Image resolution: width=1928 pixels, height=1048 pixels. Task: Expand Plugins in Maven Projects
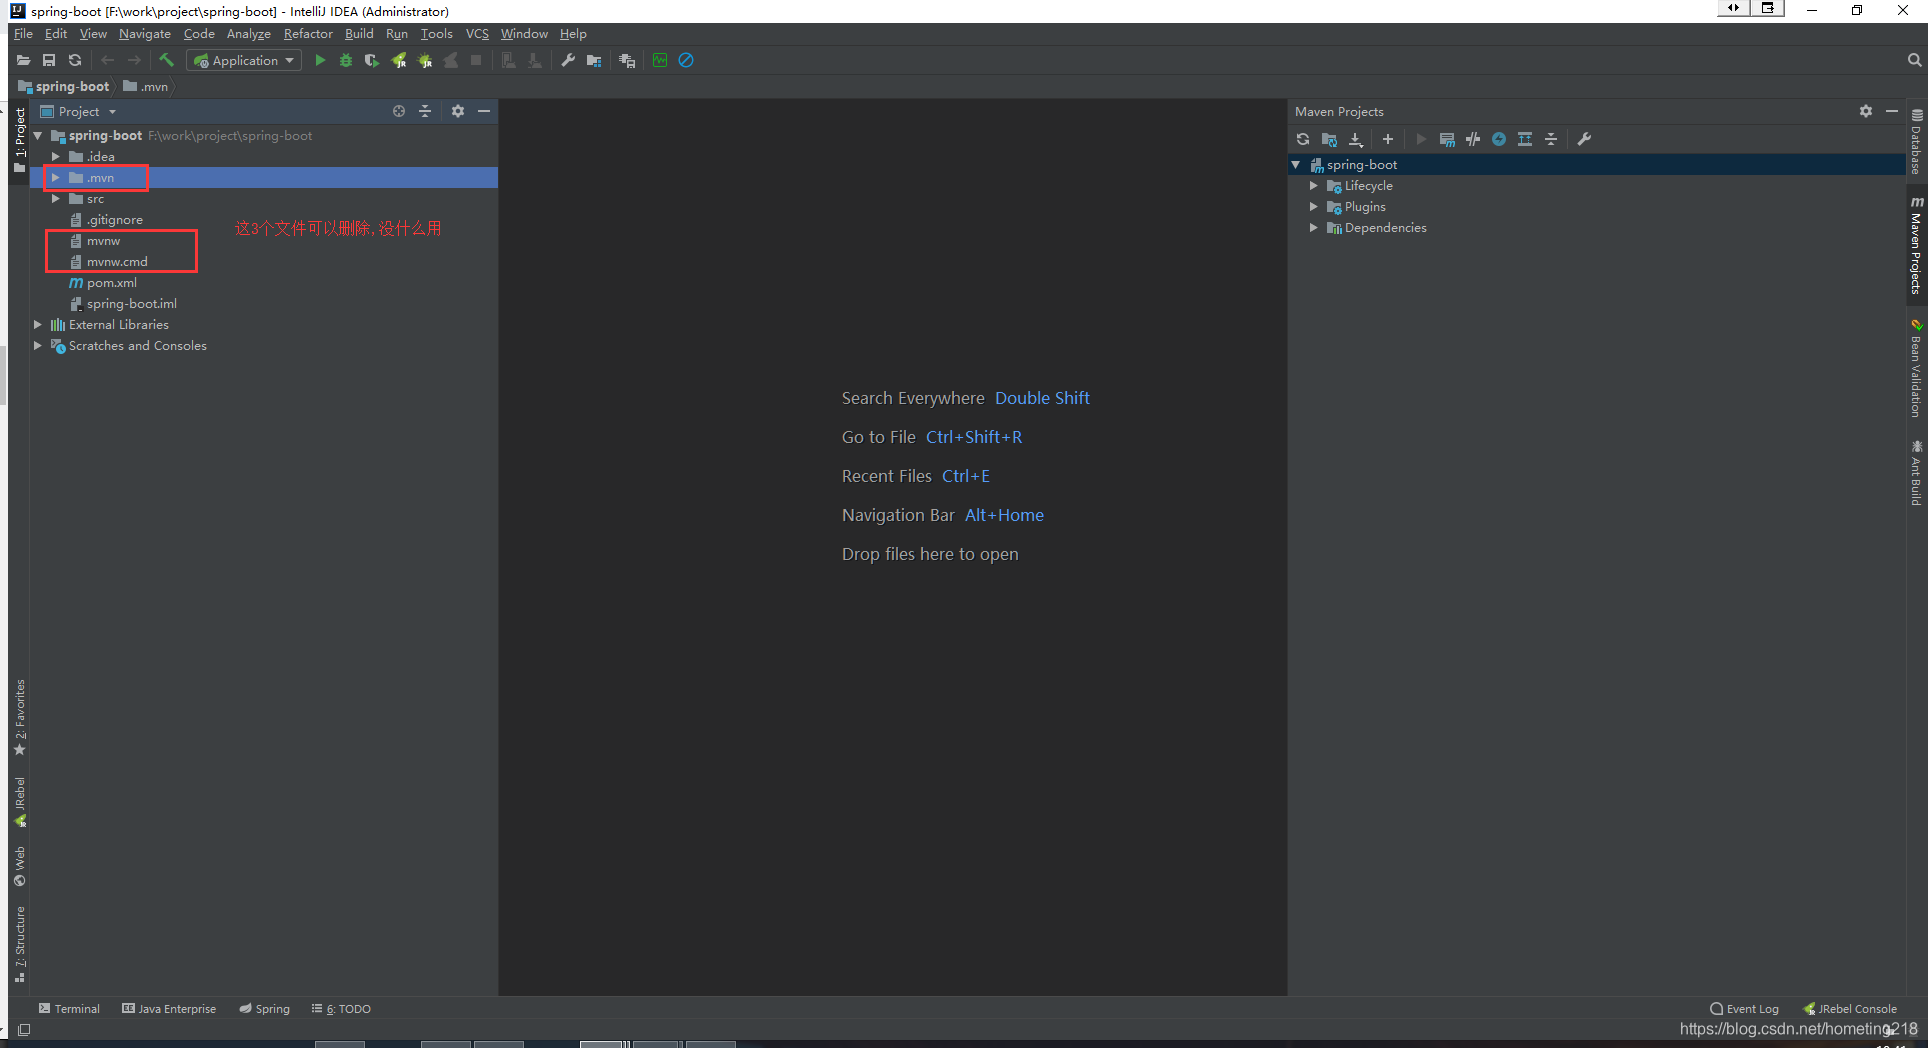pos(1313,207)
